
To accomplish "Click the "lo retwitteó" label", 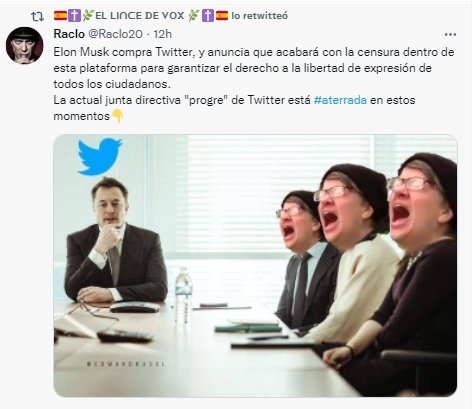I will coord(259,16).
